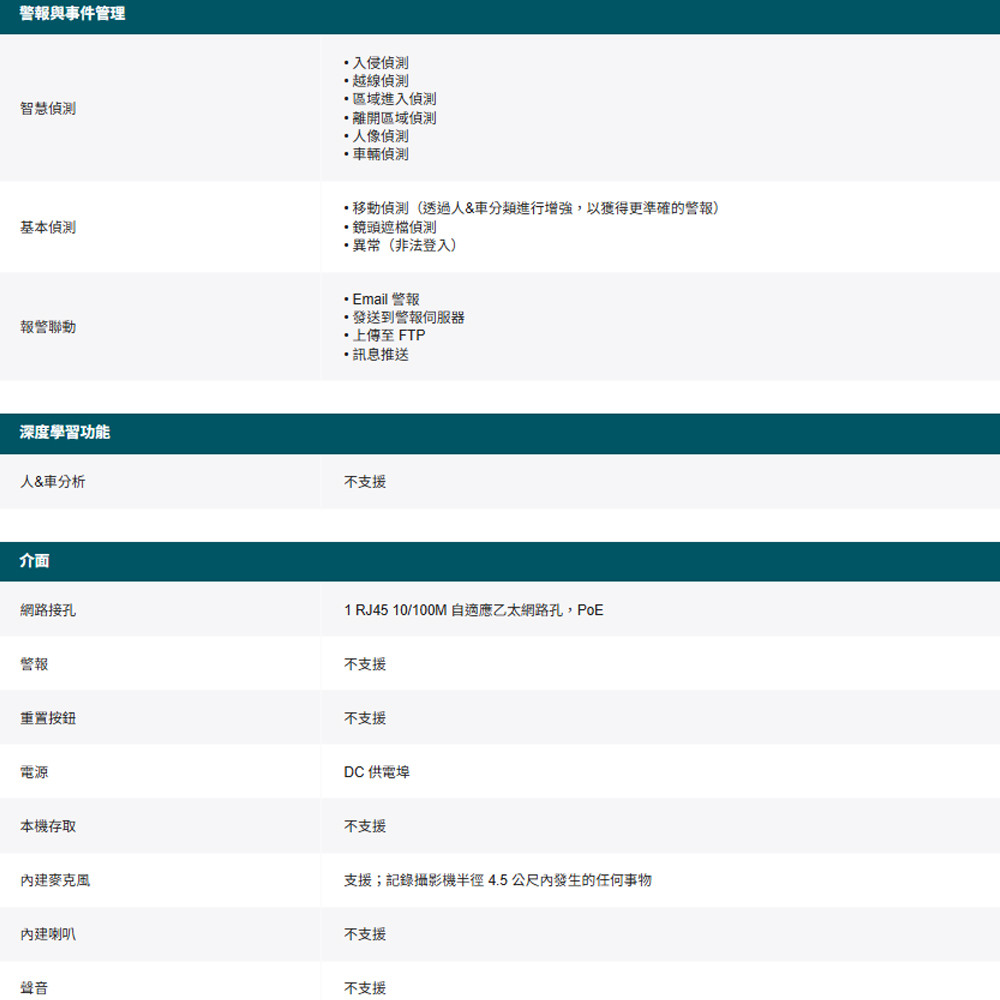Screen dimensions: 1000x1000
Task: Click the Email 警報 list entry
Action: [x=385, y=299]
